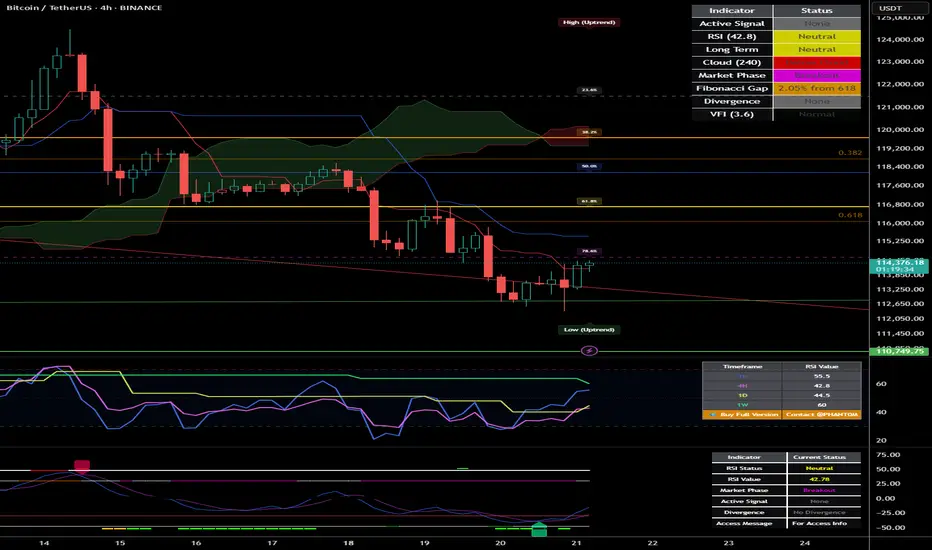The height and width of the screenshot is (550, 932).
Task: Select the 110,749.75 green price label
Action: point(900,351)
